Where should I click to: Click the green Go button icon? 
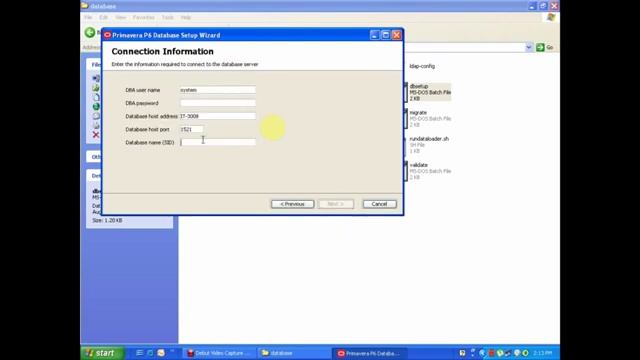tap(540, 47)
